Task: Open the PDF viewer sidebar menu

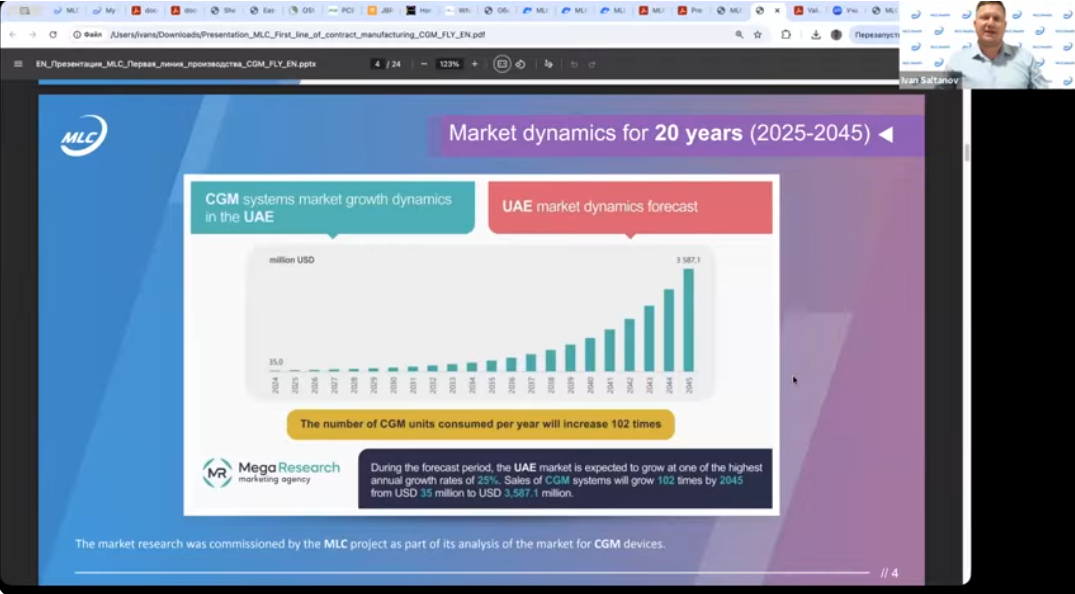Action: 18,63
